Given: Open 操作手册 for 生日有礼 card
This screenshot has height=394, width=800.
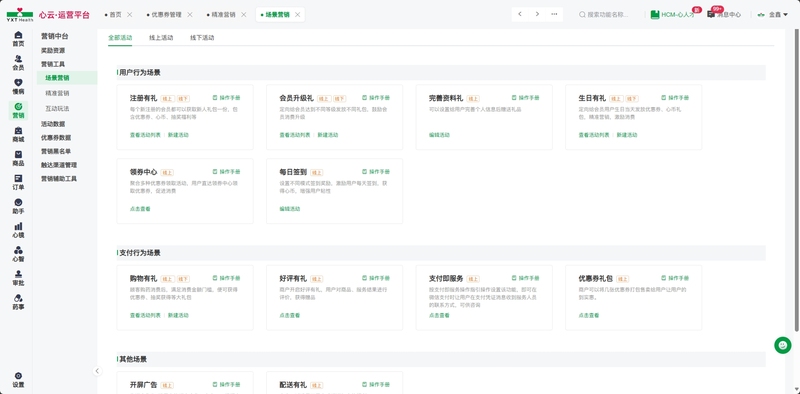Looking at the screenshot, I should pos(674,97).
